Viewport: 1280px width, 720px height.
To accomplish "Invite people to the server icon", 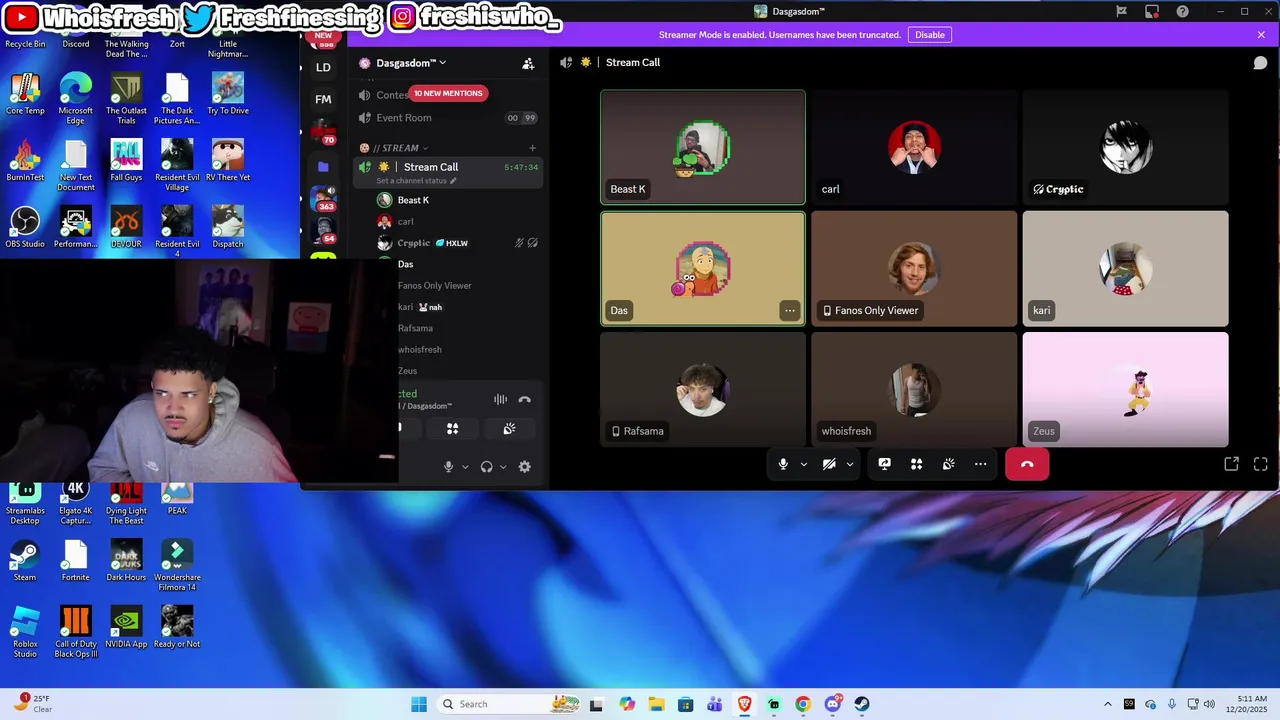I will [x=528, y=63].
